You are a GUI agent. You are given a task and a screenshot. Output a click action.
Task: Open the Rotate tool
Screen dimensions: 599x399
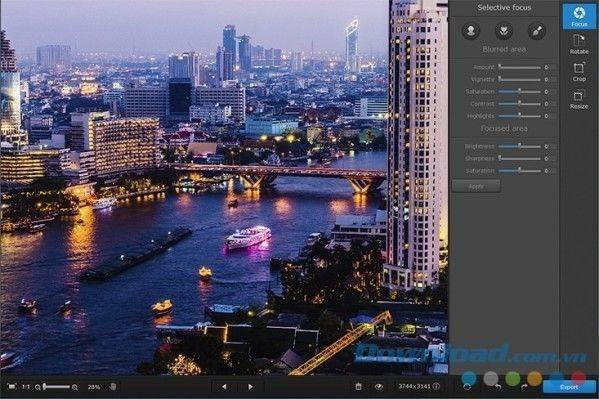[x=579, y=44]
